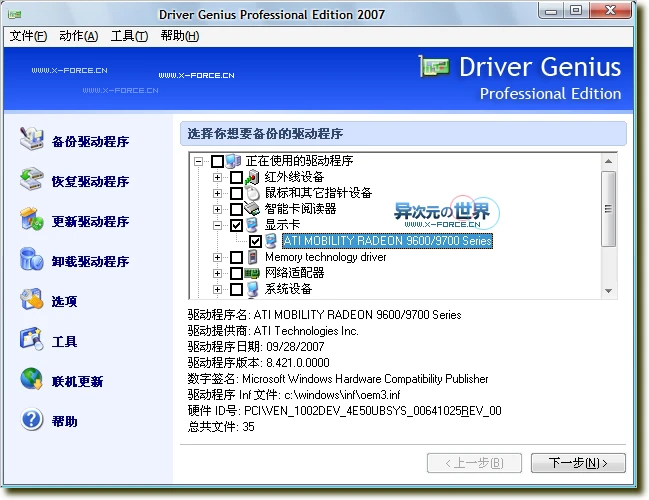This screenshot has width=649, height=500.
Task: Click the tree scroll up arrow
Action: (x=608, y=161)
